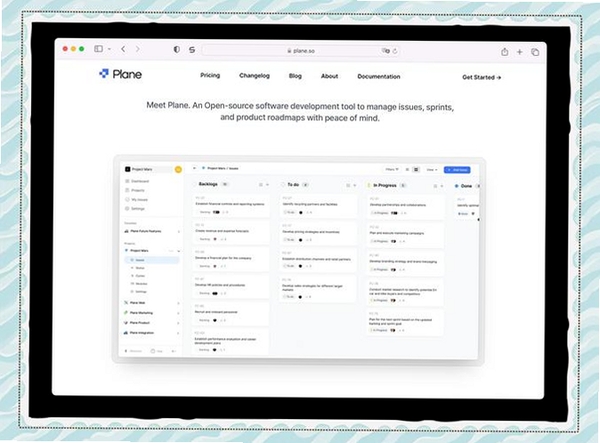The image size is (600, 443).
Task: Open the Changelog page
Action: click(x=254, y=76)
